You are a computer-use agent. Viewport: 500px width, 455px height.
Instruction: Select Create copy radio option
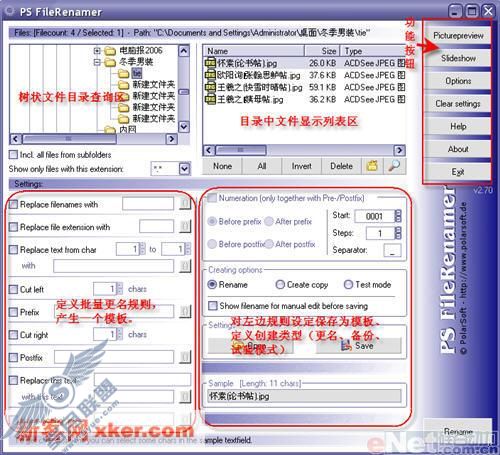click(280, 285)
